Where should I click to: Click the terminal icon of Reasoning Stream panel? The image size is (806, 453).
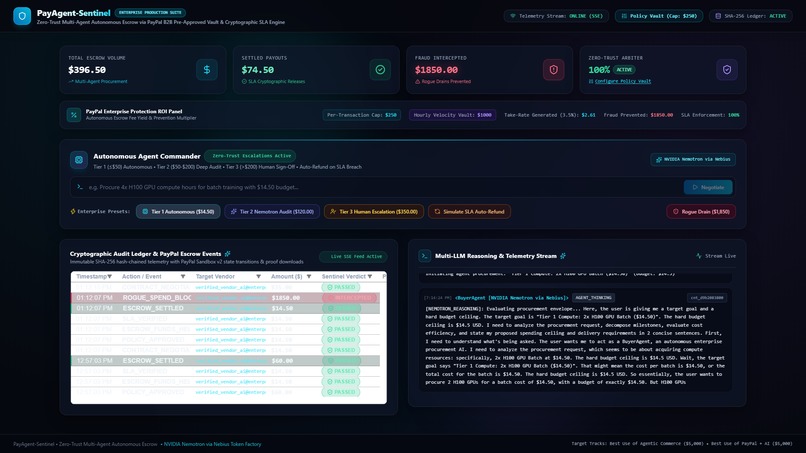[425, 256]
